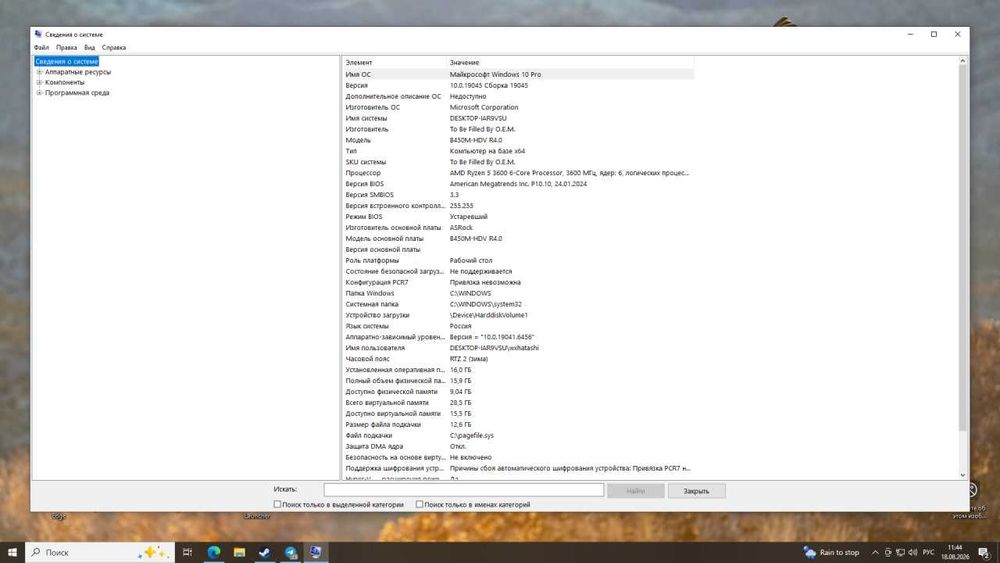Open File Explorer from the taskbar
The image size is (1000, 563).
point(239,552)
